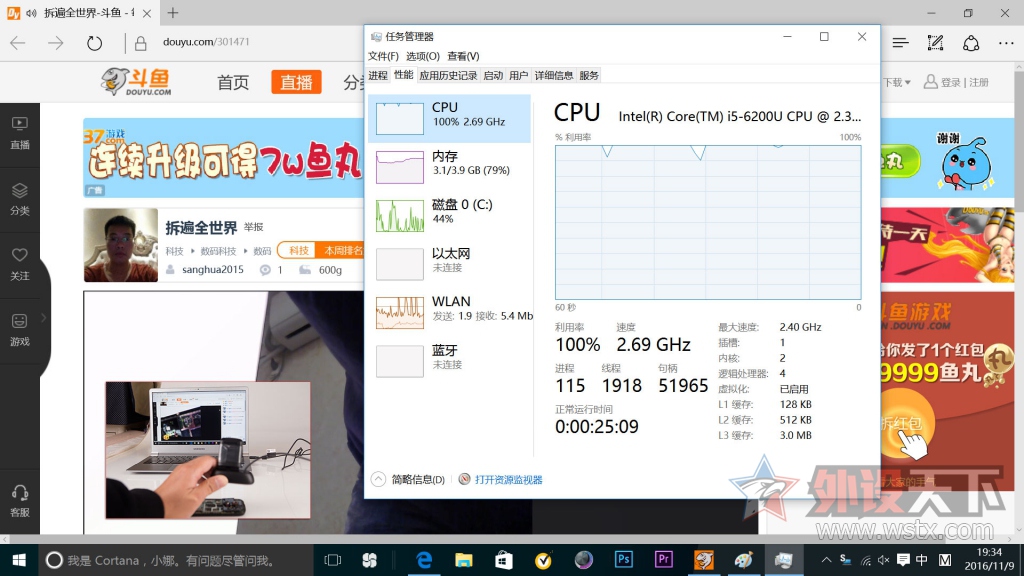Viewport: 1024px width, 576px height.
Task: Open the 选项(O) menu in Task Manager
Action: click(423, 56)
